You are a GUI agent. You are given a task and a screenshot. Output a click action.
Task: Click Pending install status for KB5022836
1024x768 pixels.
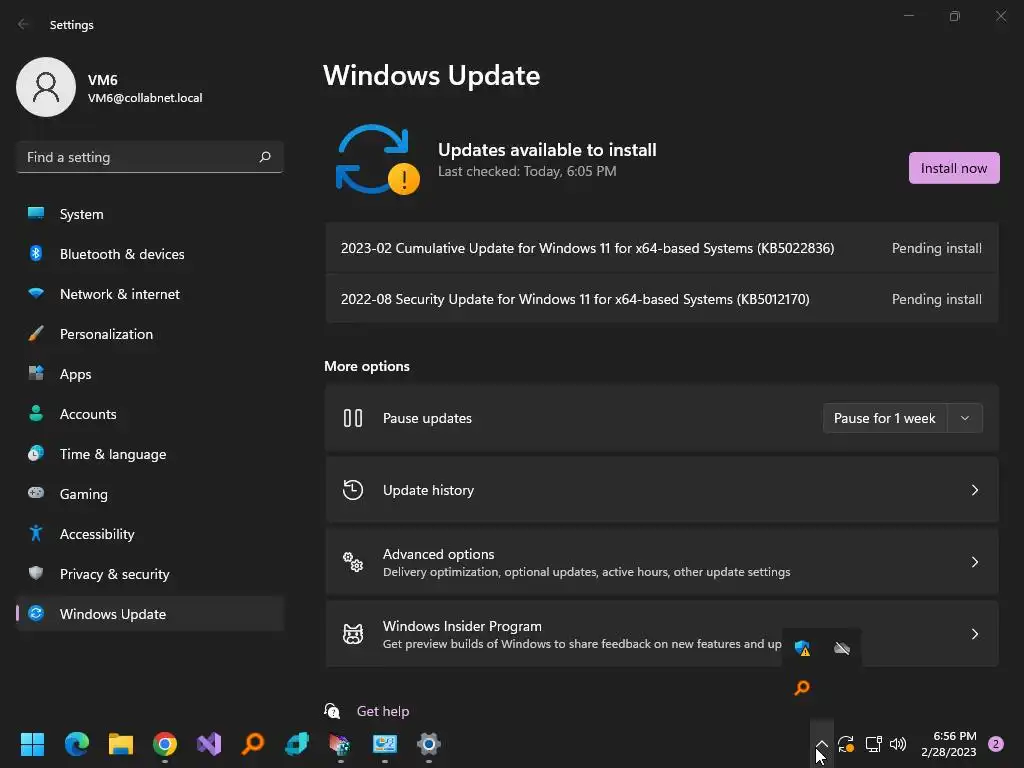(x=936, y=248)
